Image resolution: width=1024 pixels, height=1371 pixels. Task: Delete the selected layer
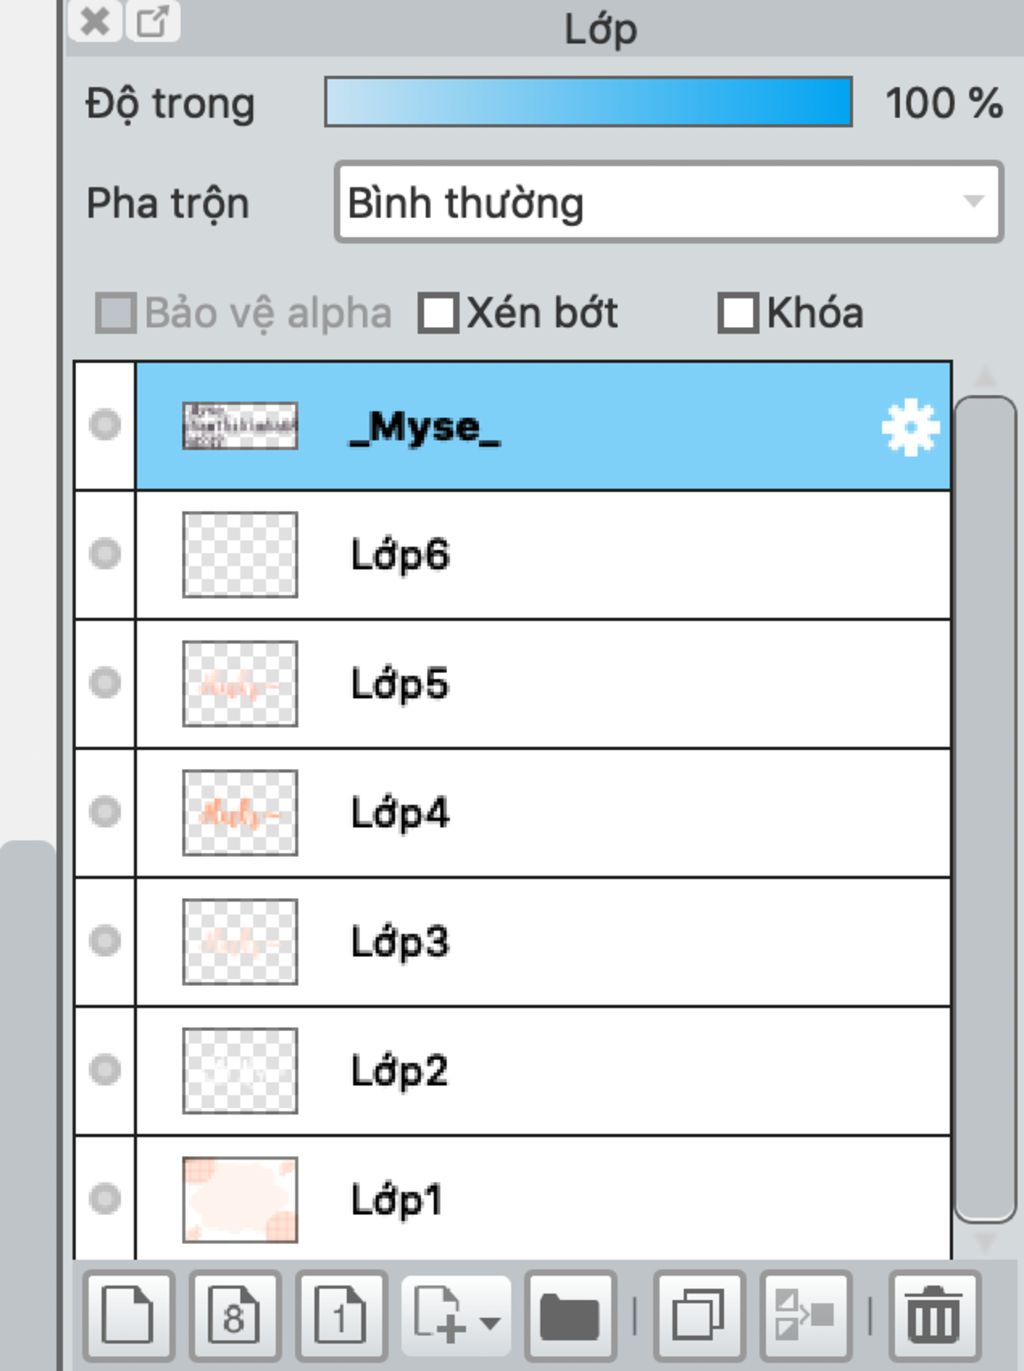pos(934,1314)
